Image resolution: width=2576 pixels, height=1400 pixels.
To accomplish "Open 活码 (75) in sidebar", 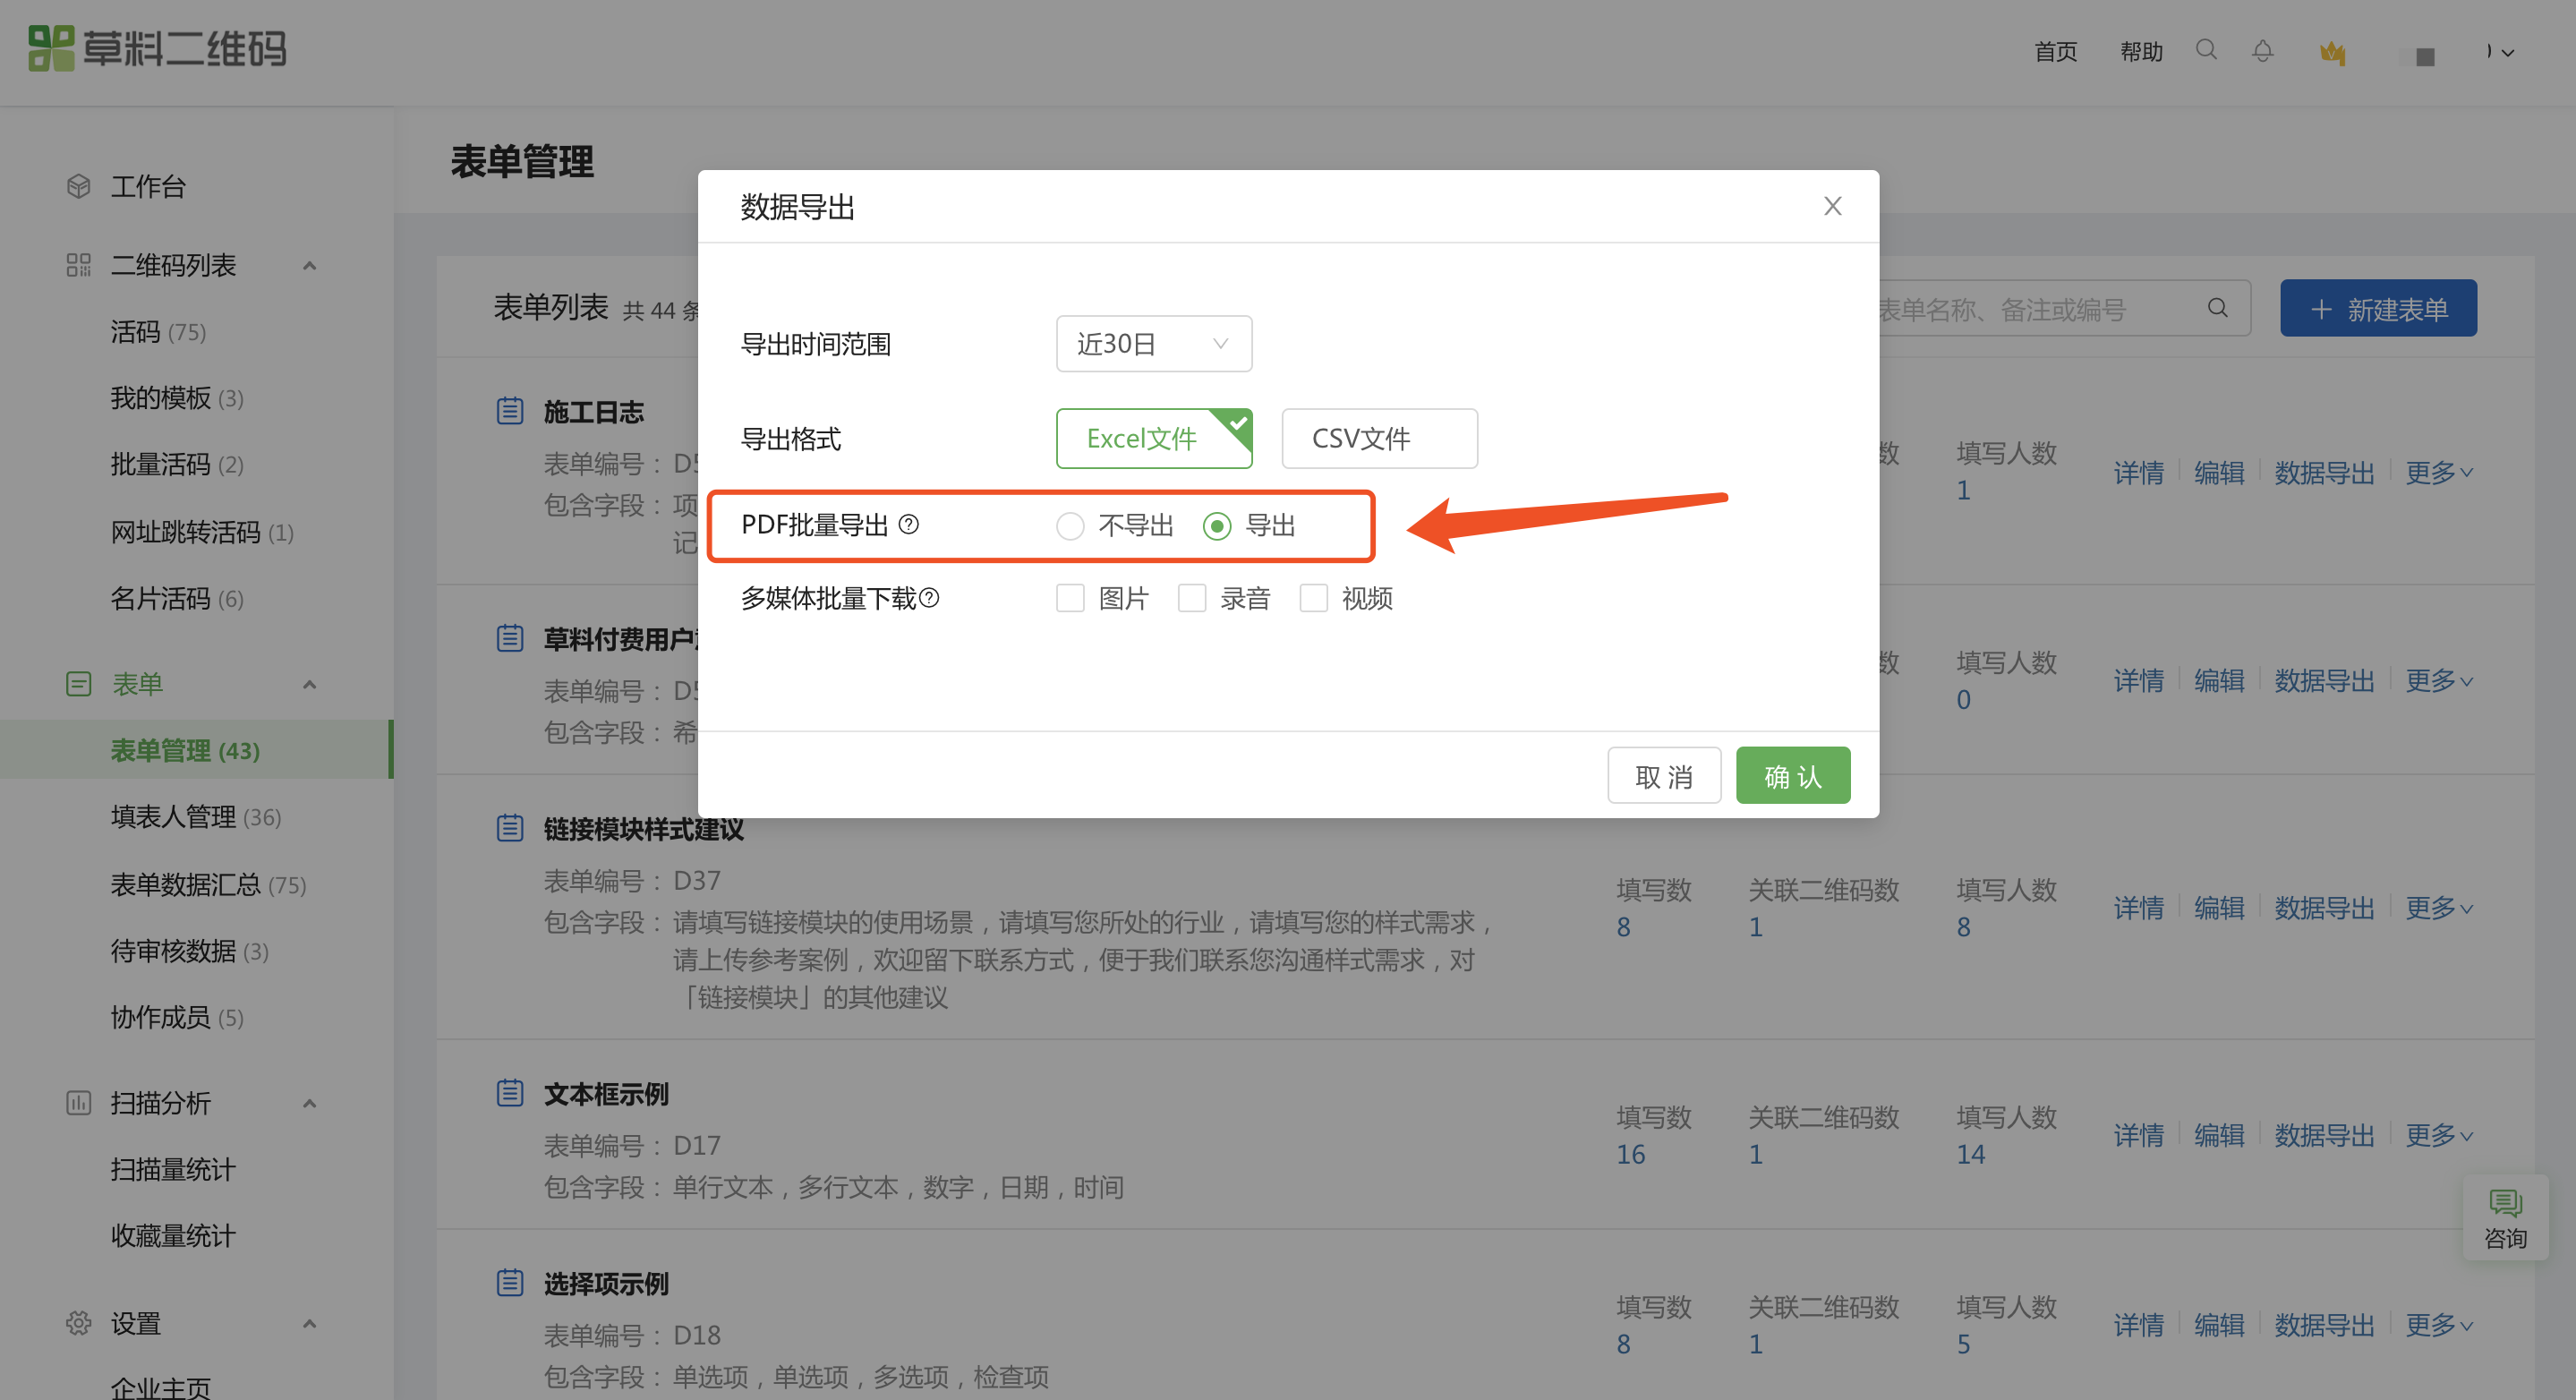I will (159, 332).
